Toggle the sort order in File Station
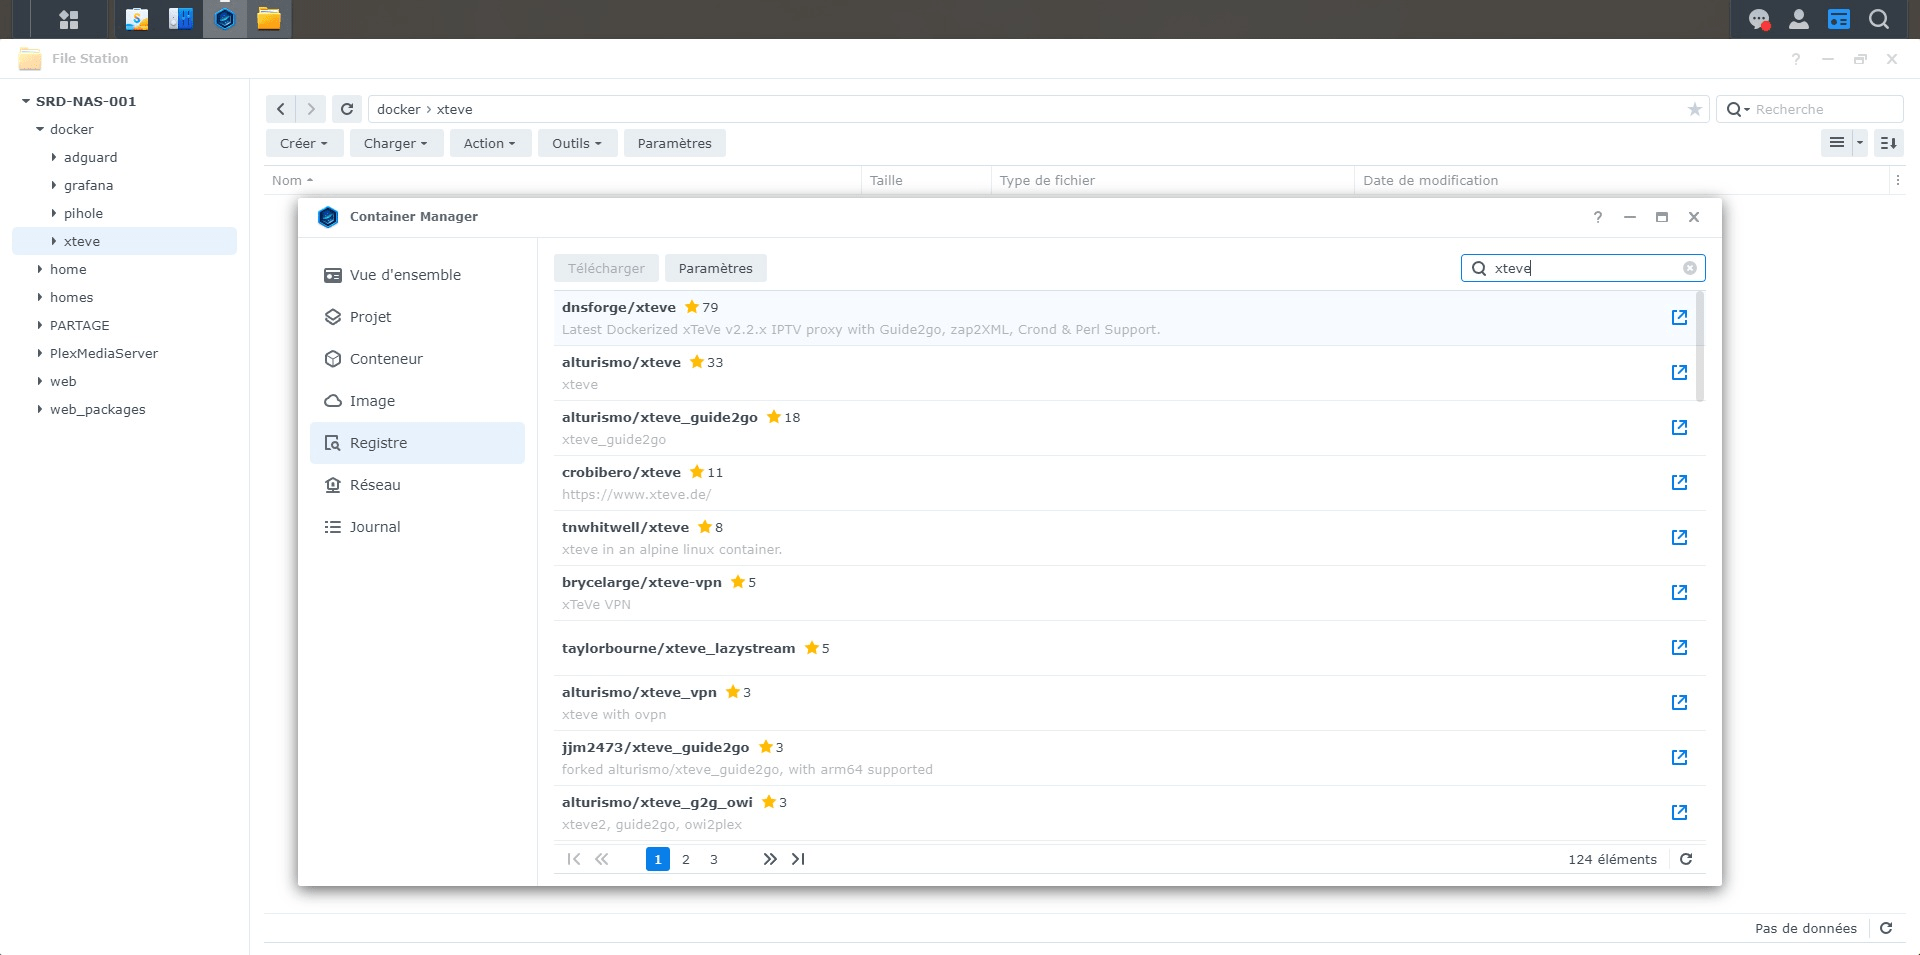The image size is (1920, 955). point(1888,143)
